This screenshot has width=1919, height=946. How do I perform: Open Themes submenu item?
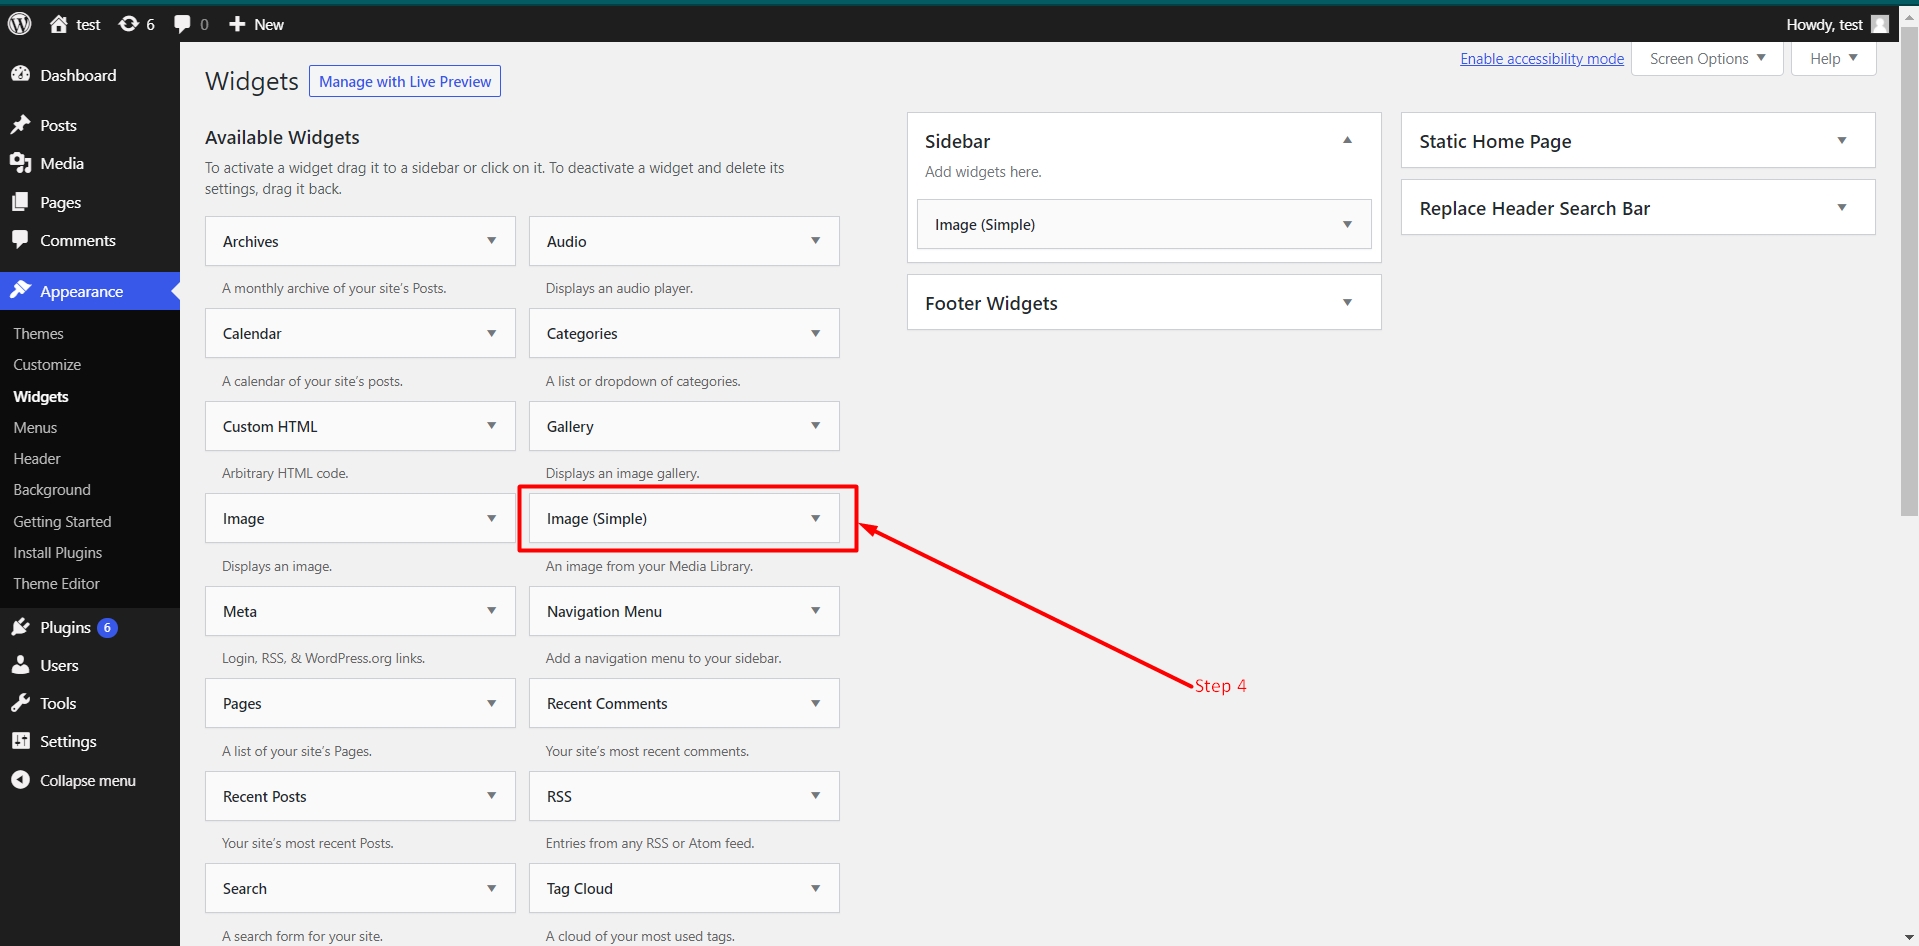pyautogui.click(x=38, y=334)
